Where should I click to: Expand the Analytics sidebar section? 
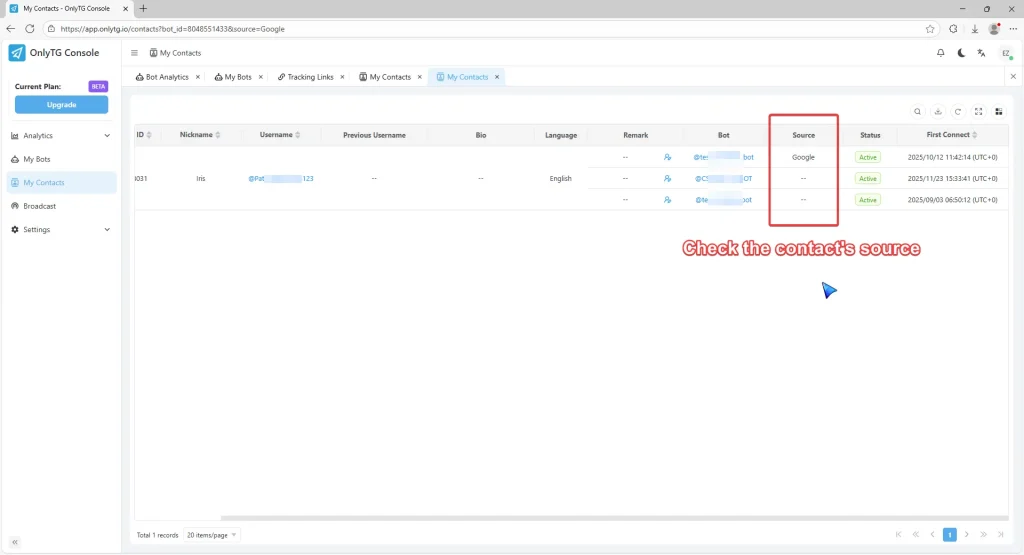(x=61, y=136)
